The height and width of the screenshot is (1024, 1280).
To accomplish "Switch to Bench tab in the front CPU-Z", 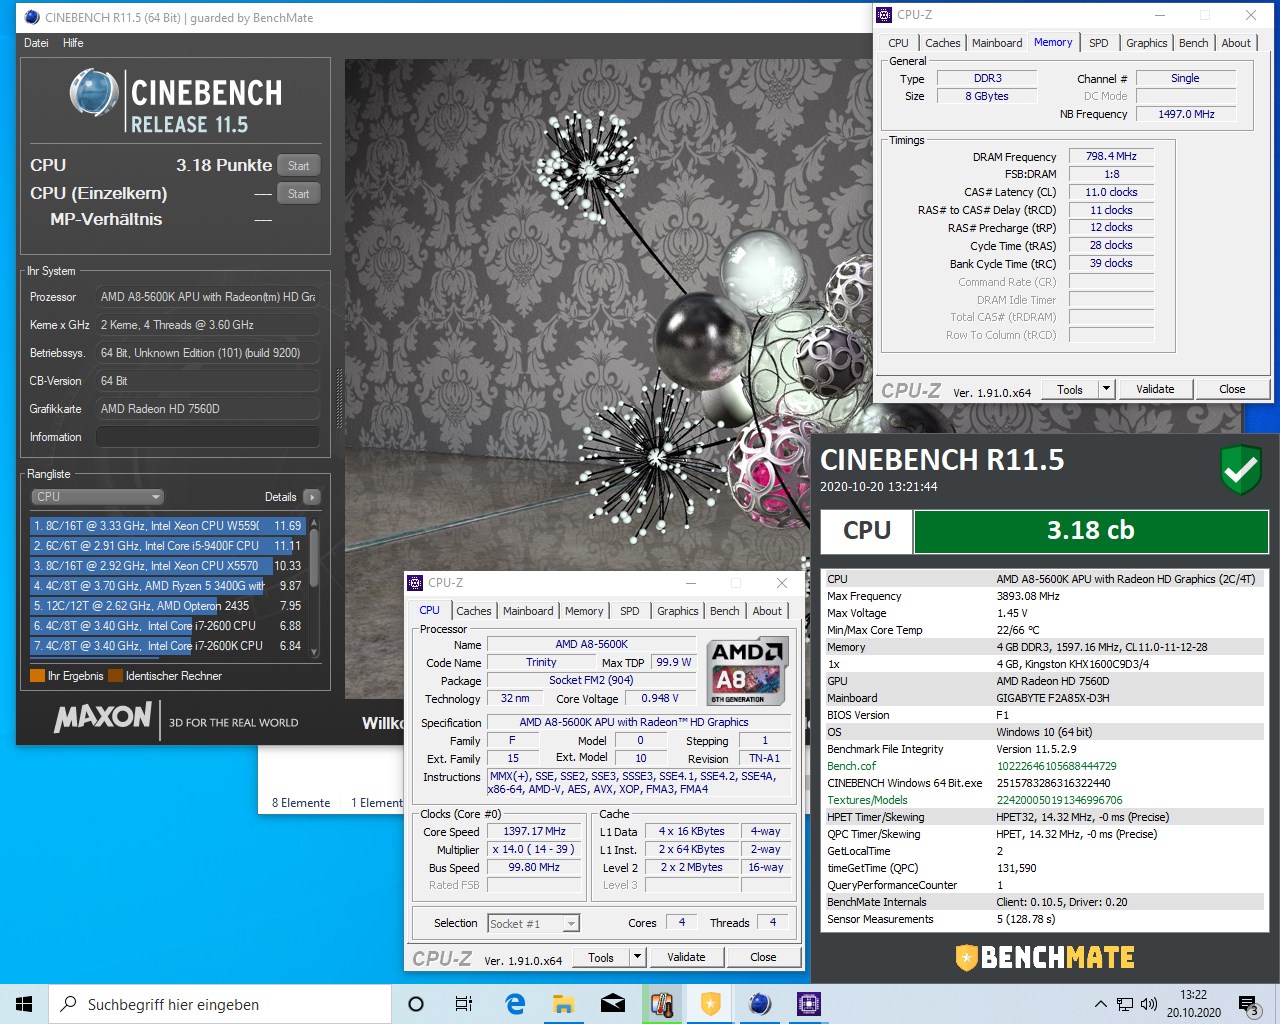I will (x=725, y=611).
